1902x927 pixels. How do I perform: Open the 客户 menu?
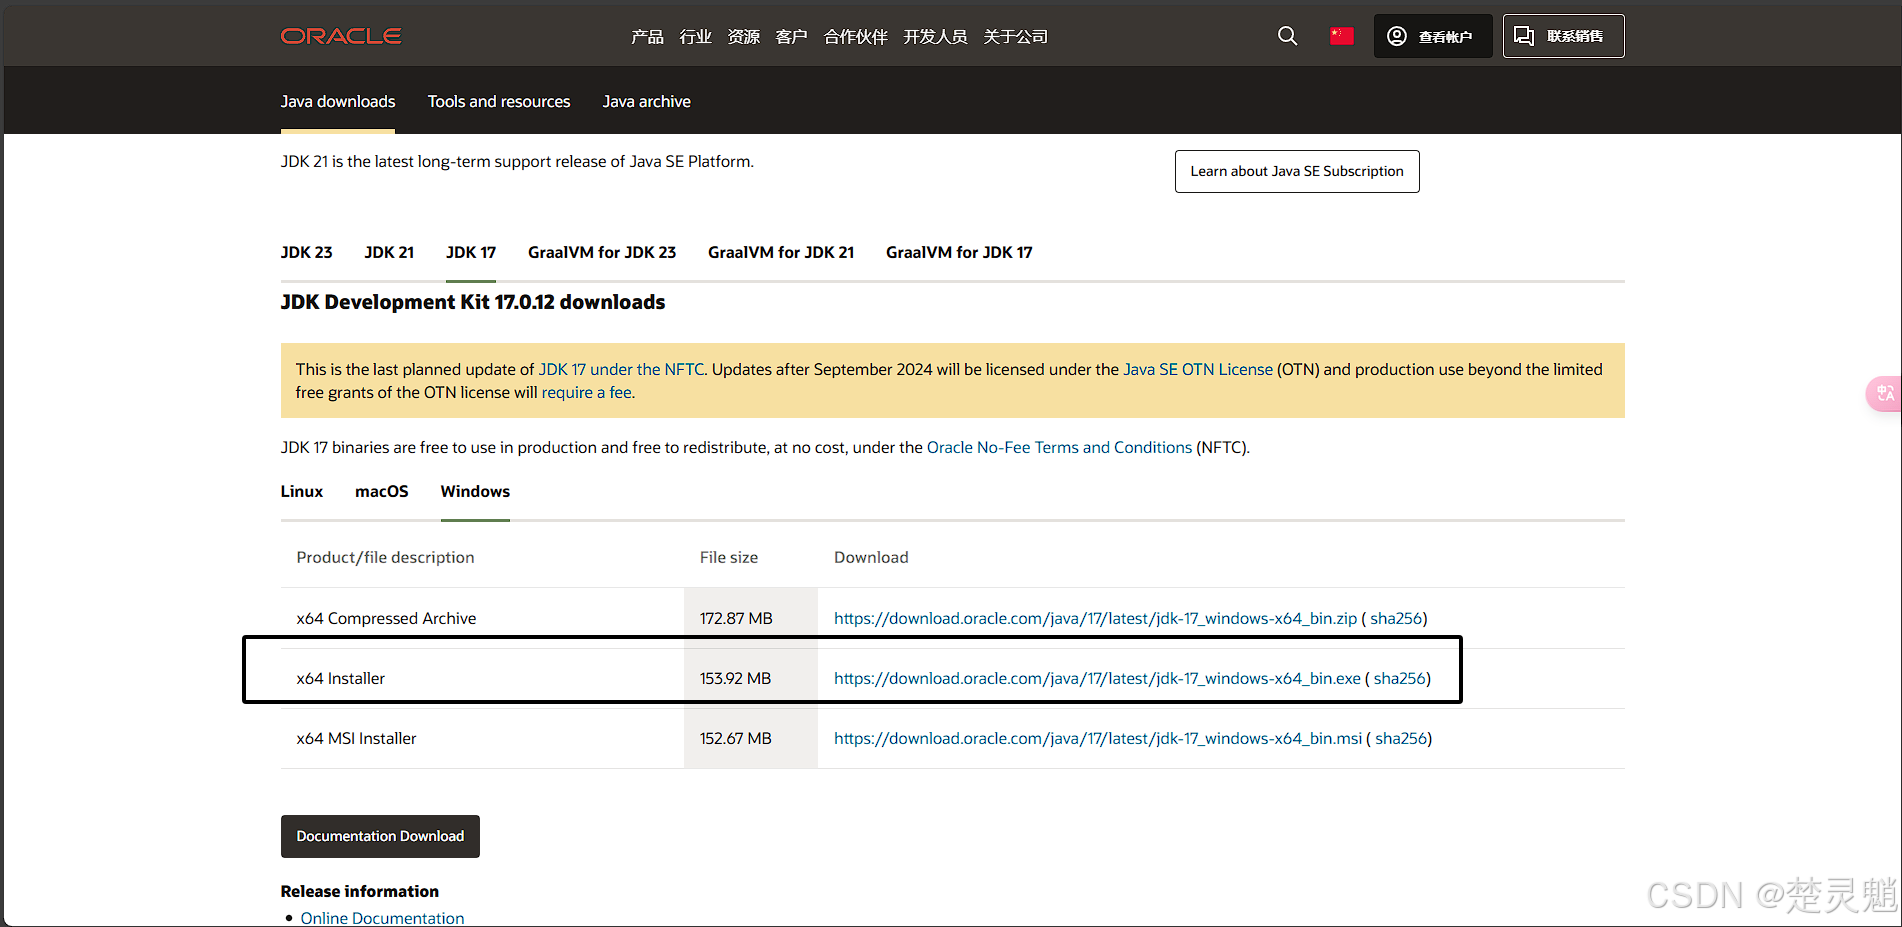[x=791, y=37]
